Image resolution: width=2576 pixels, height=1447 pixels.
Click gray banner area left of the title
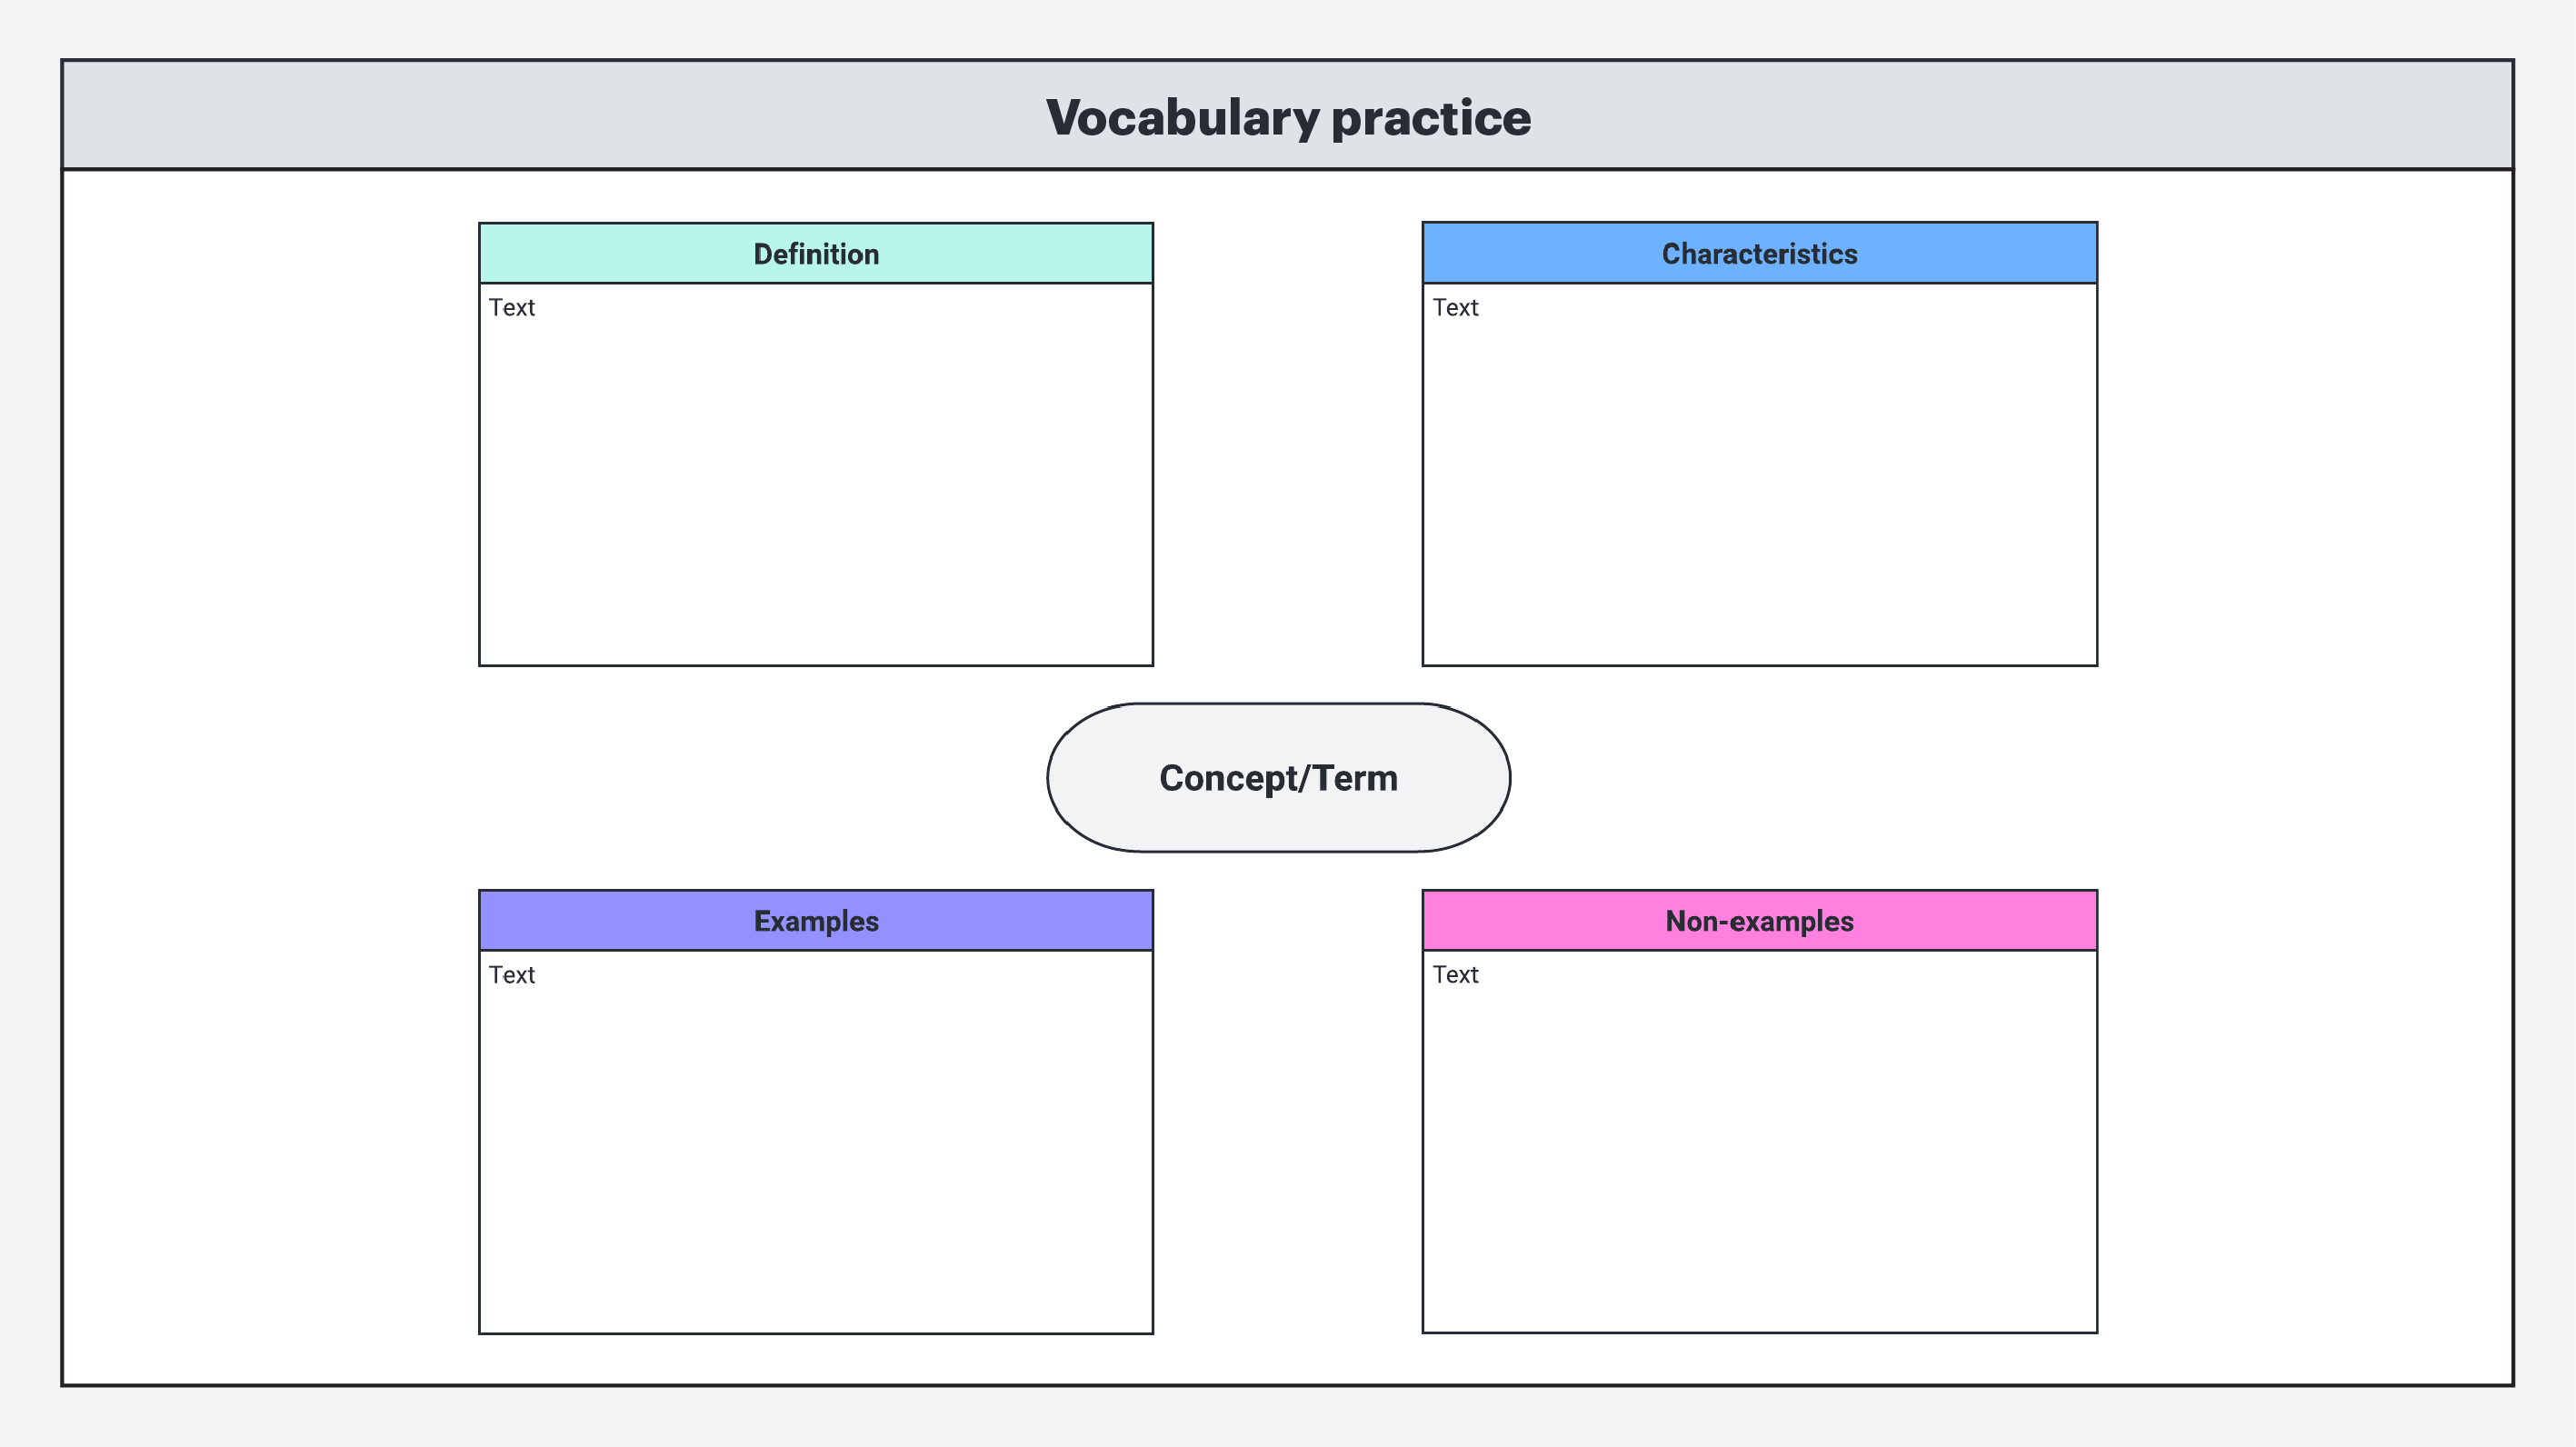coord(500,116)
